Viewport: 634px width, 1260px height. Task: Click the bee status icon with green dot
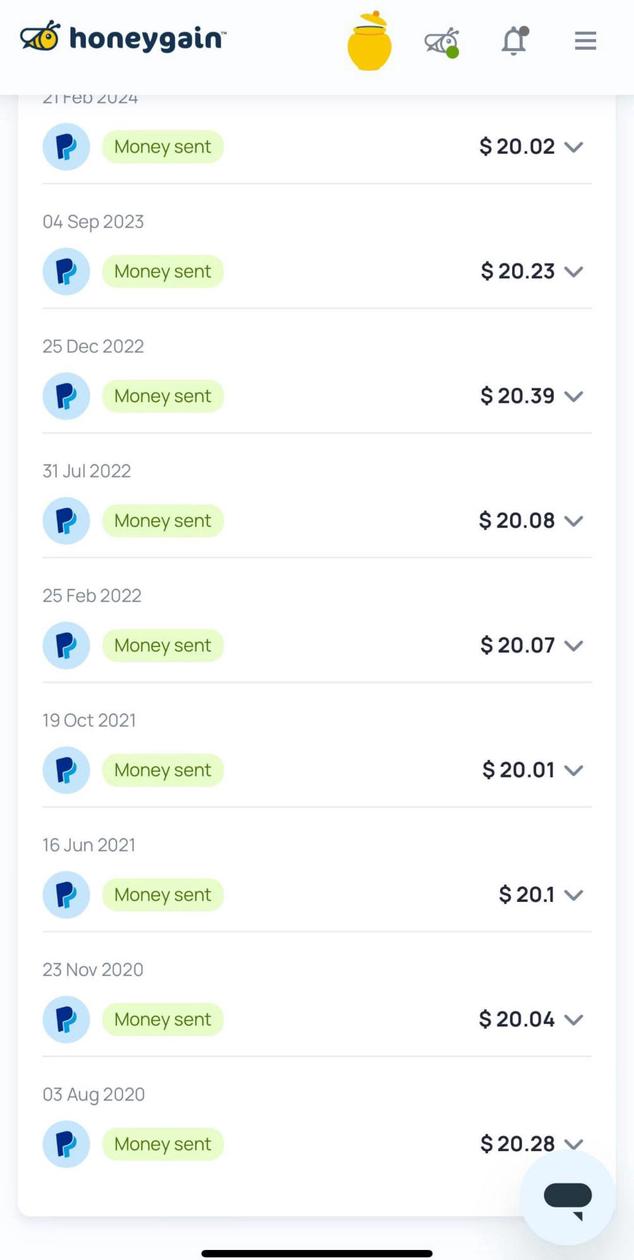(441, 42)
